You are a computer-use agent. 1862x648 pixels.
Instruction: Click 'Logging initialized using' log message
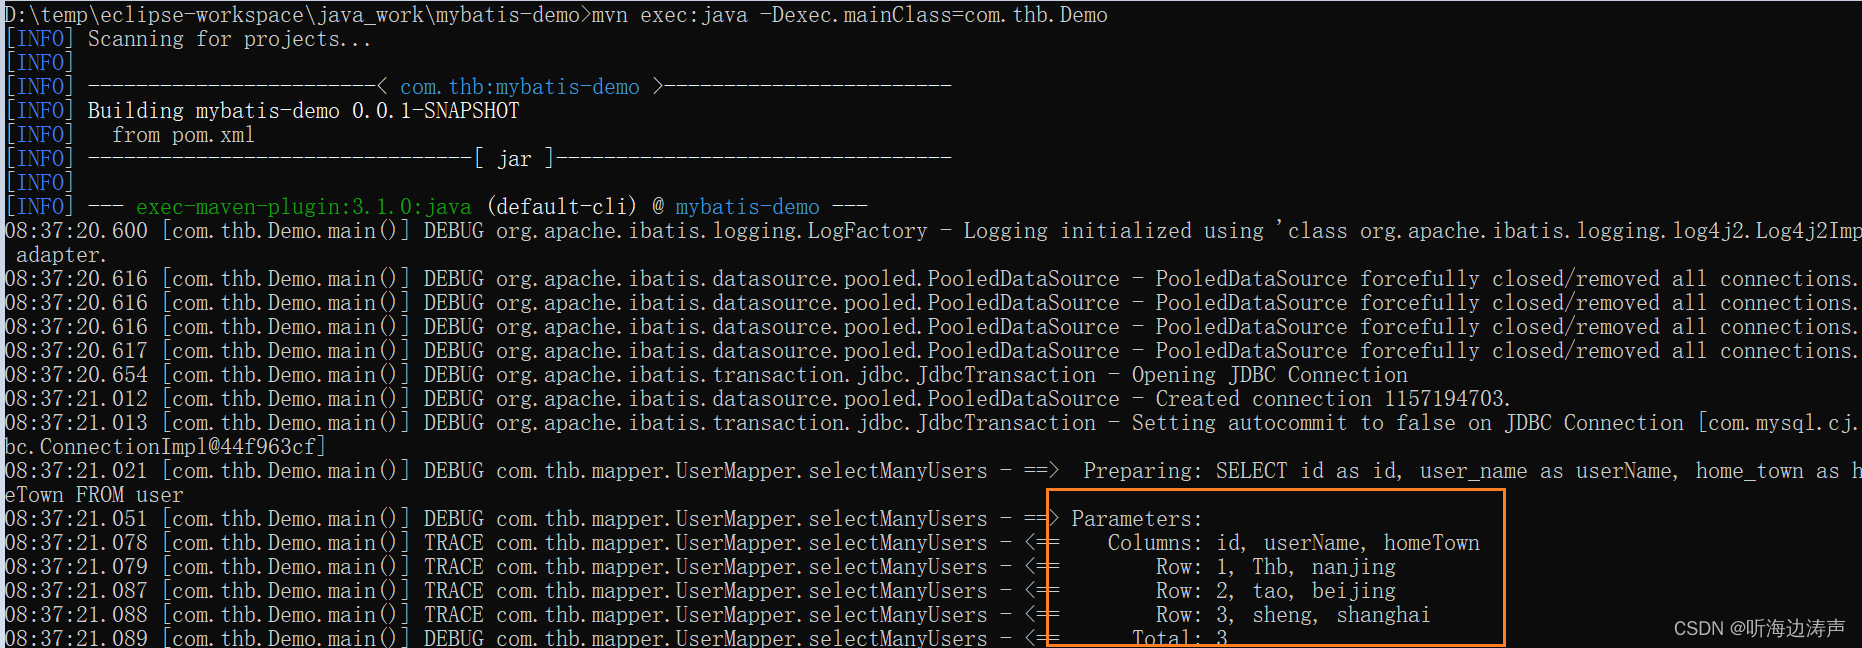coord(1113,231)
